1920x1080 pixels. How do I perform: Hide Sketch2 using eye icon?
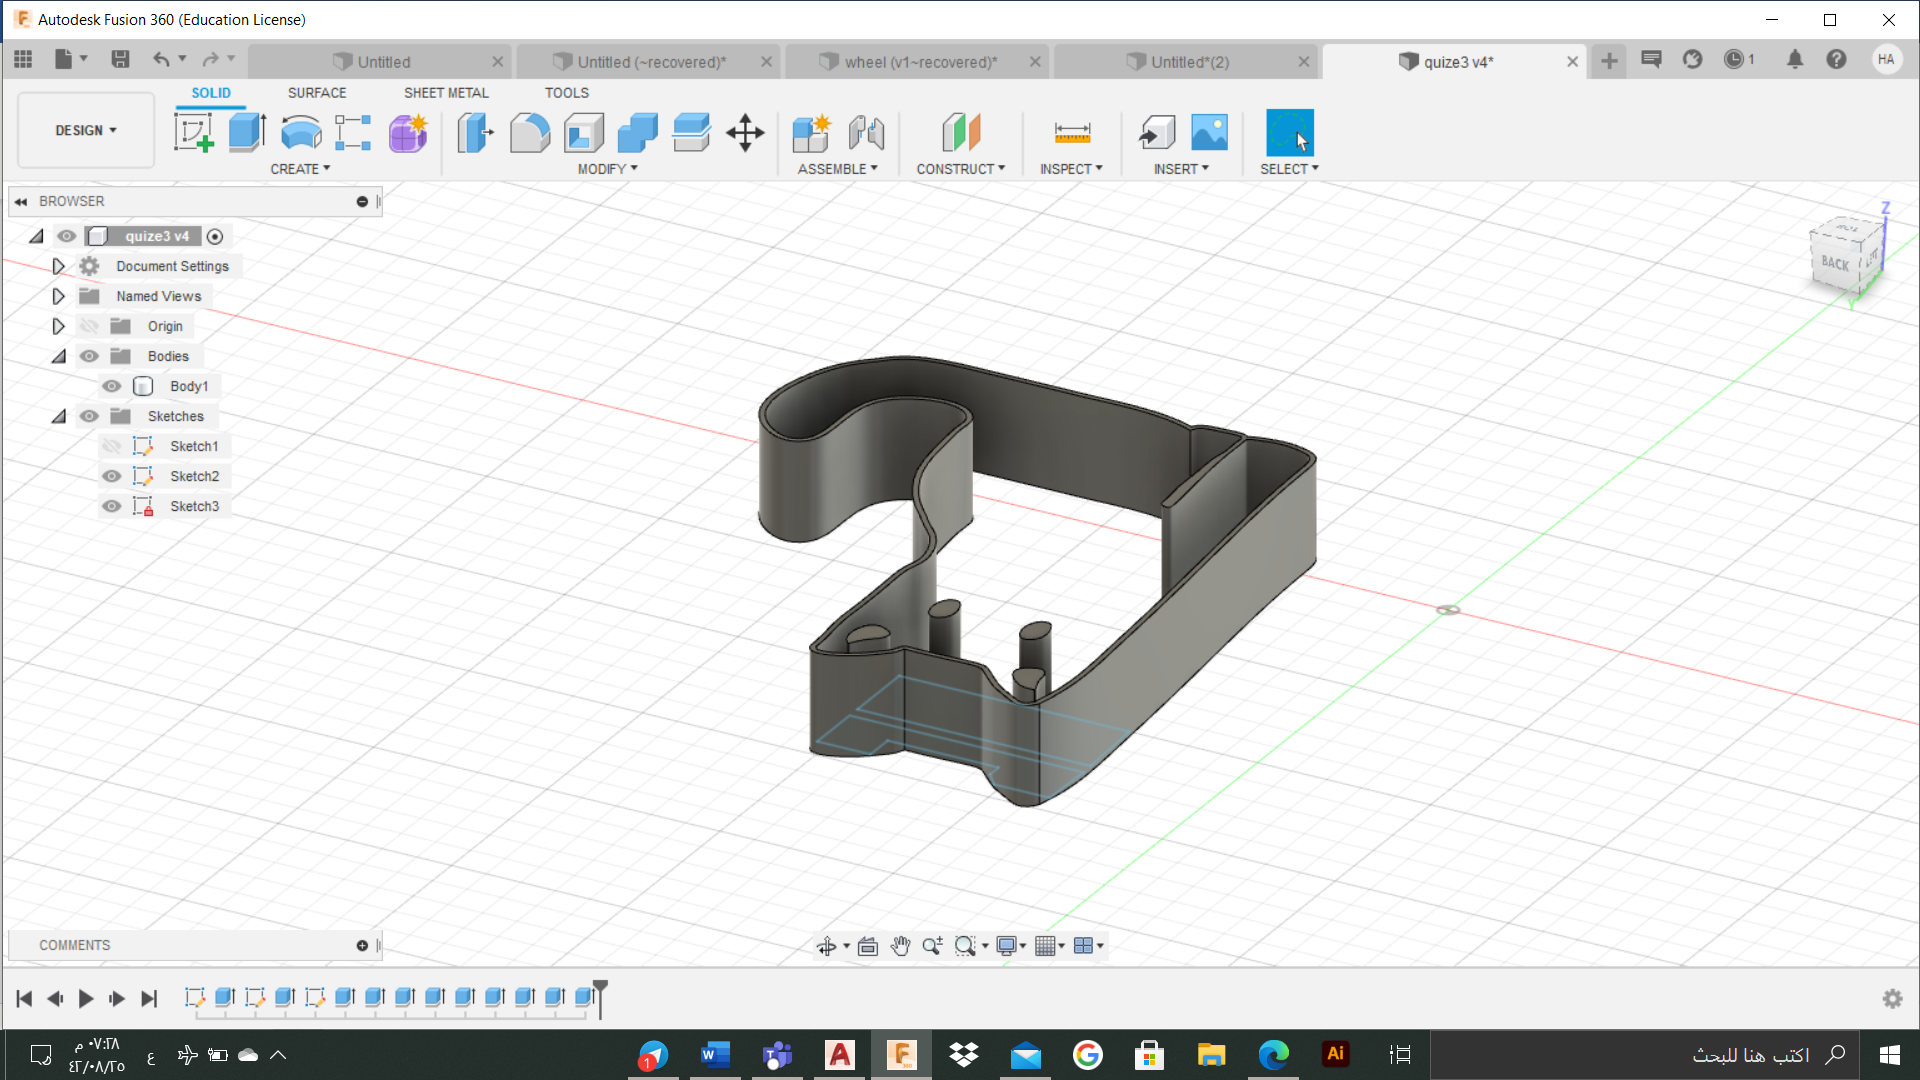(112, 476)
